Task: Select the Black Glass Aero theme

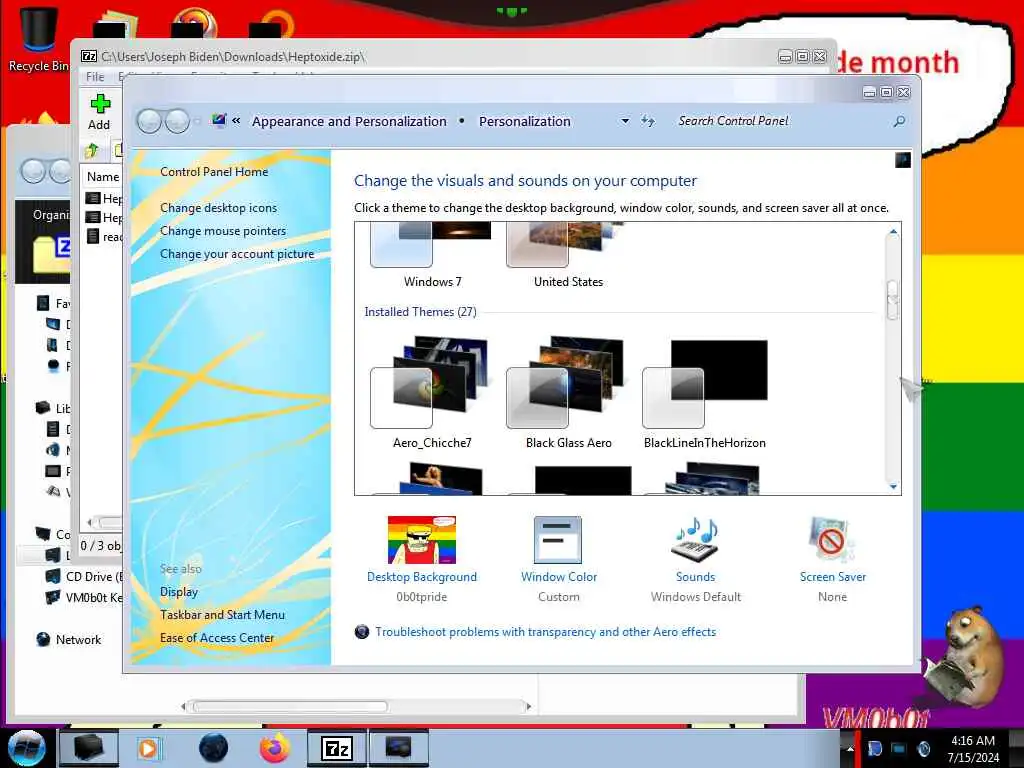Action: 568,392
